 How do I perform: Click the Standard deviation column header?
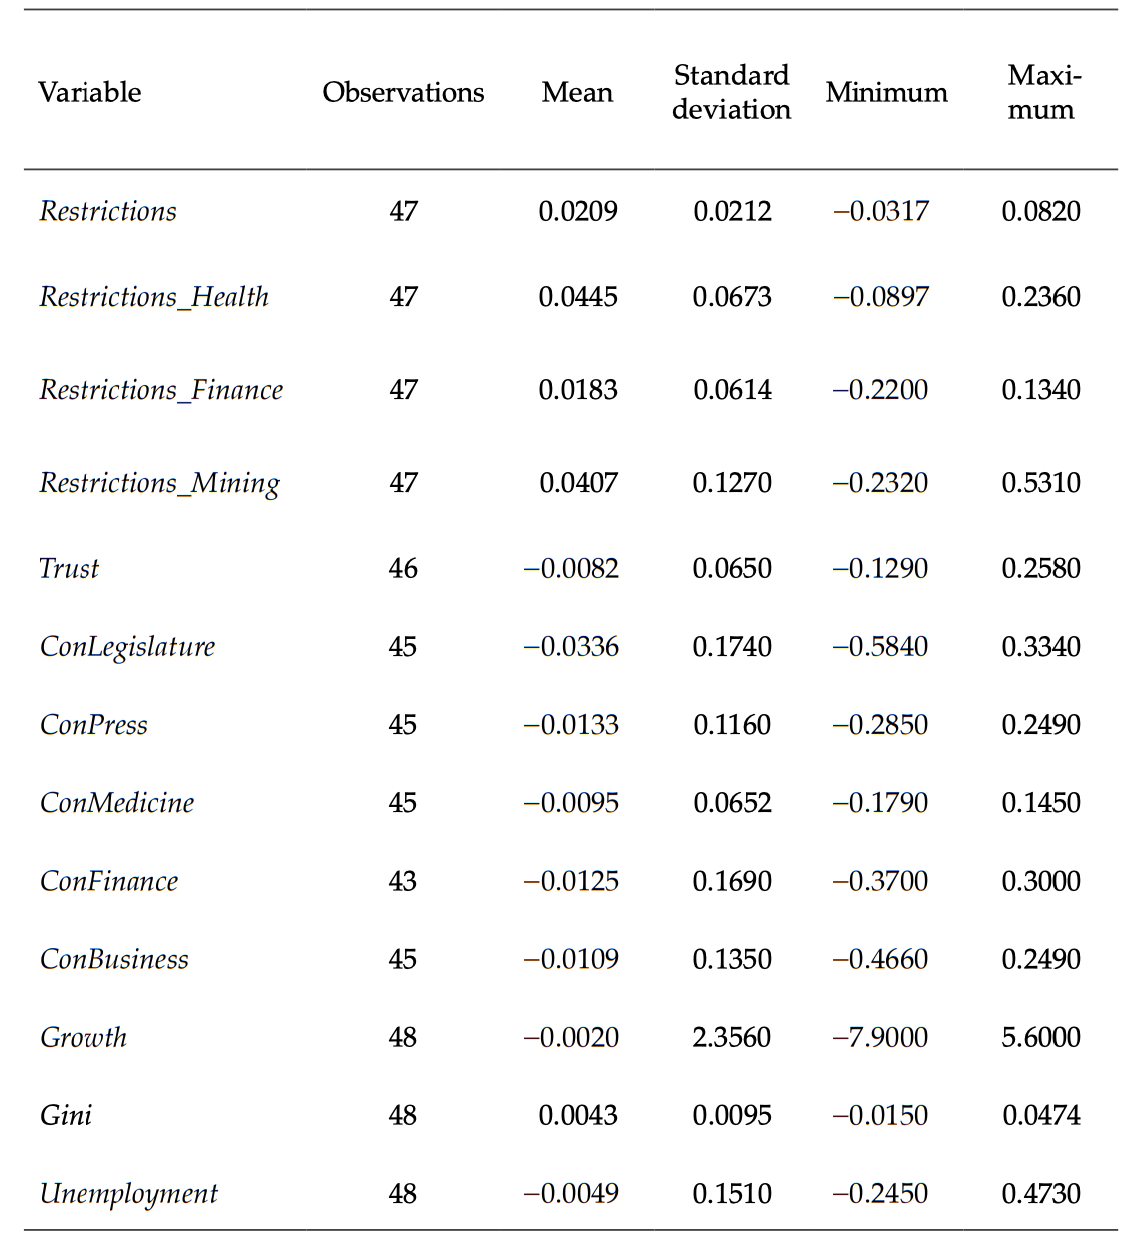tap(731, 92)
